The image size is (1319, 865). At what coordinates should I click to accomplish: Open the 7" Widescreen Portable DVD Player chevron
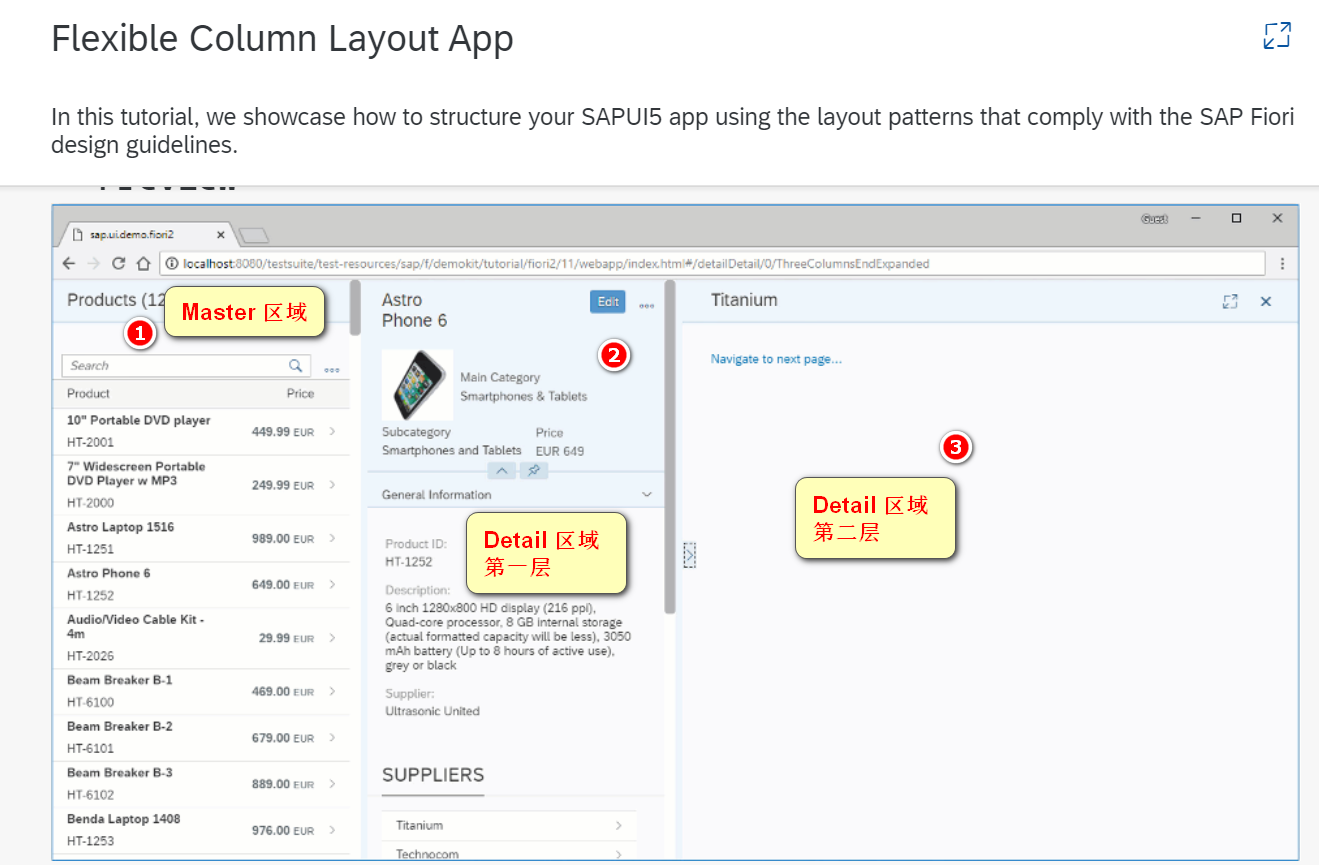[x=332, y=485]
